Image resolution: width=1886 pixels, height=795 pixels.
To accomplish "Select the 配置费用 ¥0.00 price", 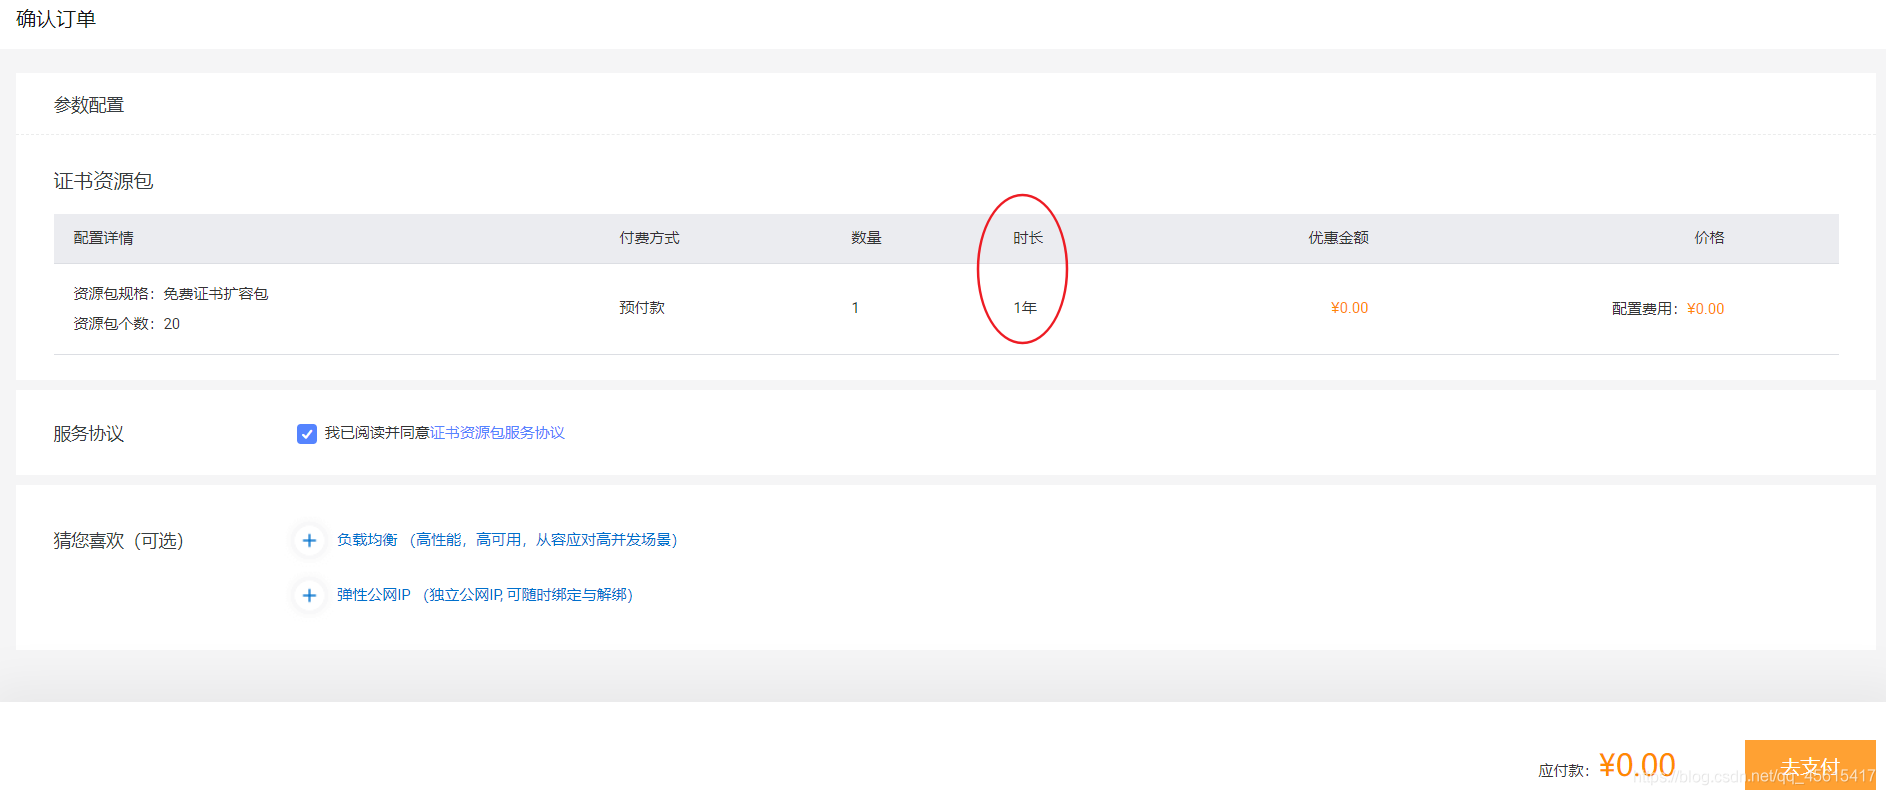I will click(x=1668, y=309).
